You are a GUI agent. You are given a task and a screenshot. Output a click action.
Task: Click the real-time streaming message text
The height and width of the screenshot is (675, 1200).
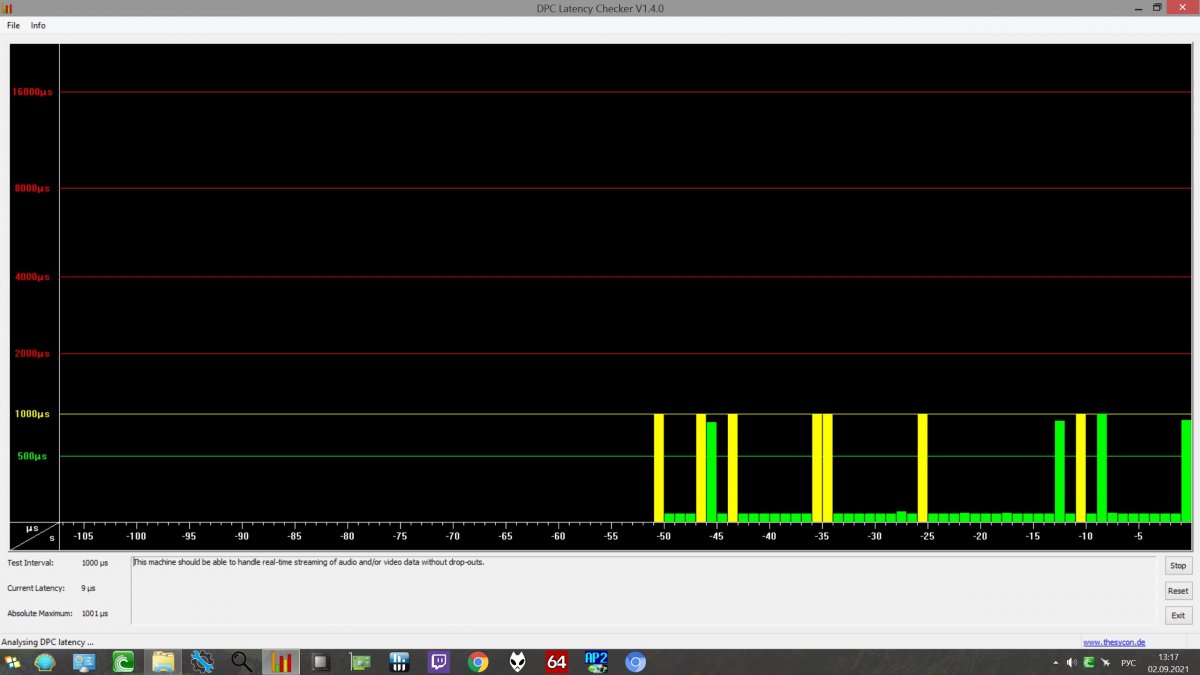click(309, 562)
